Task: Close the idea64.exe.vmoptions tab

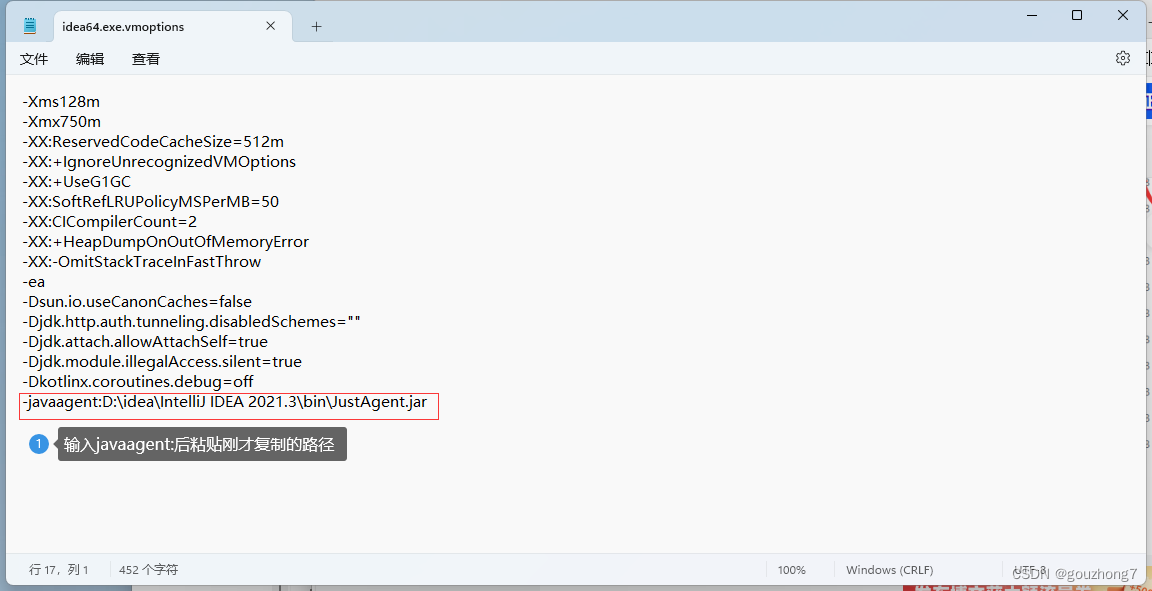Action: point(270,26)
